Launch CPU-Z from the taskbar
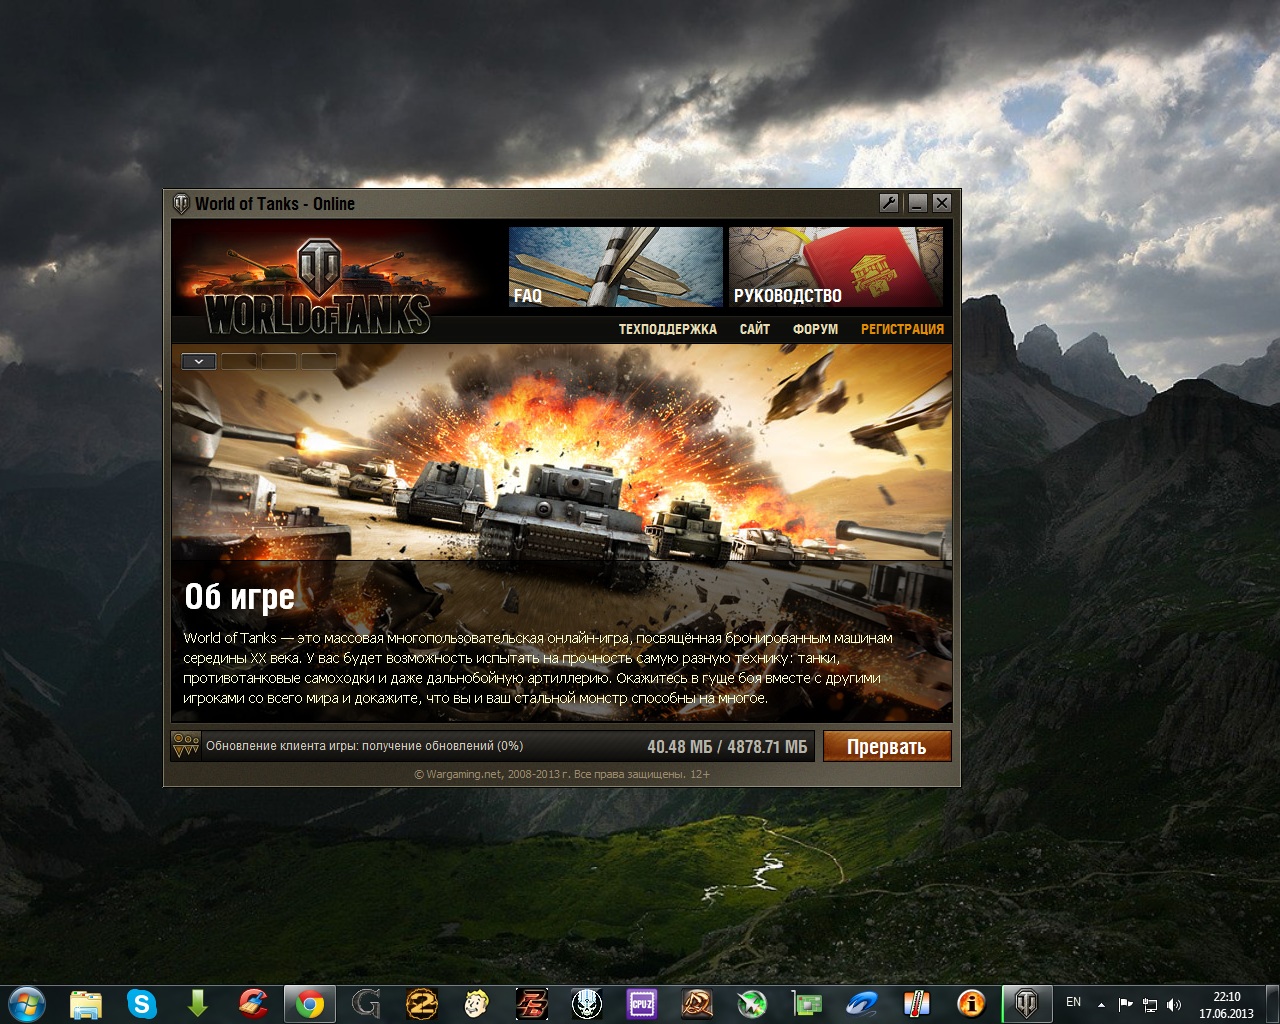 [x=641, y=1003]
